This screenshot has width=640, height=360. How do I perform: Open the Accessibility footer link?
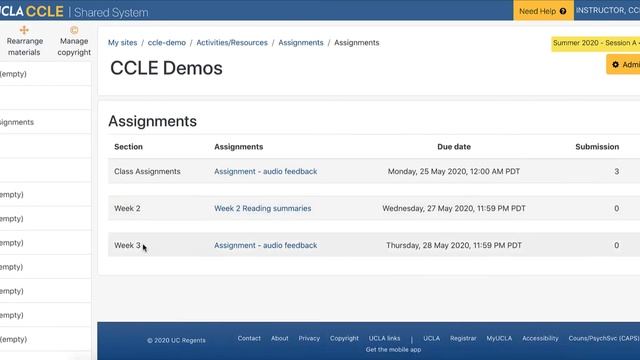click(x=540, y=338)
